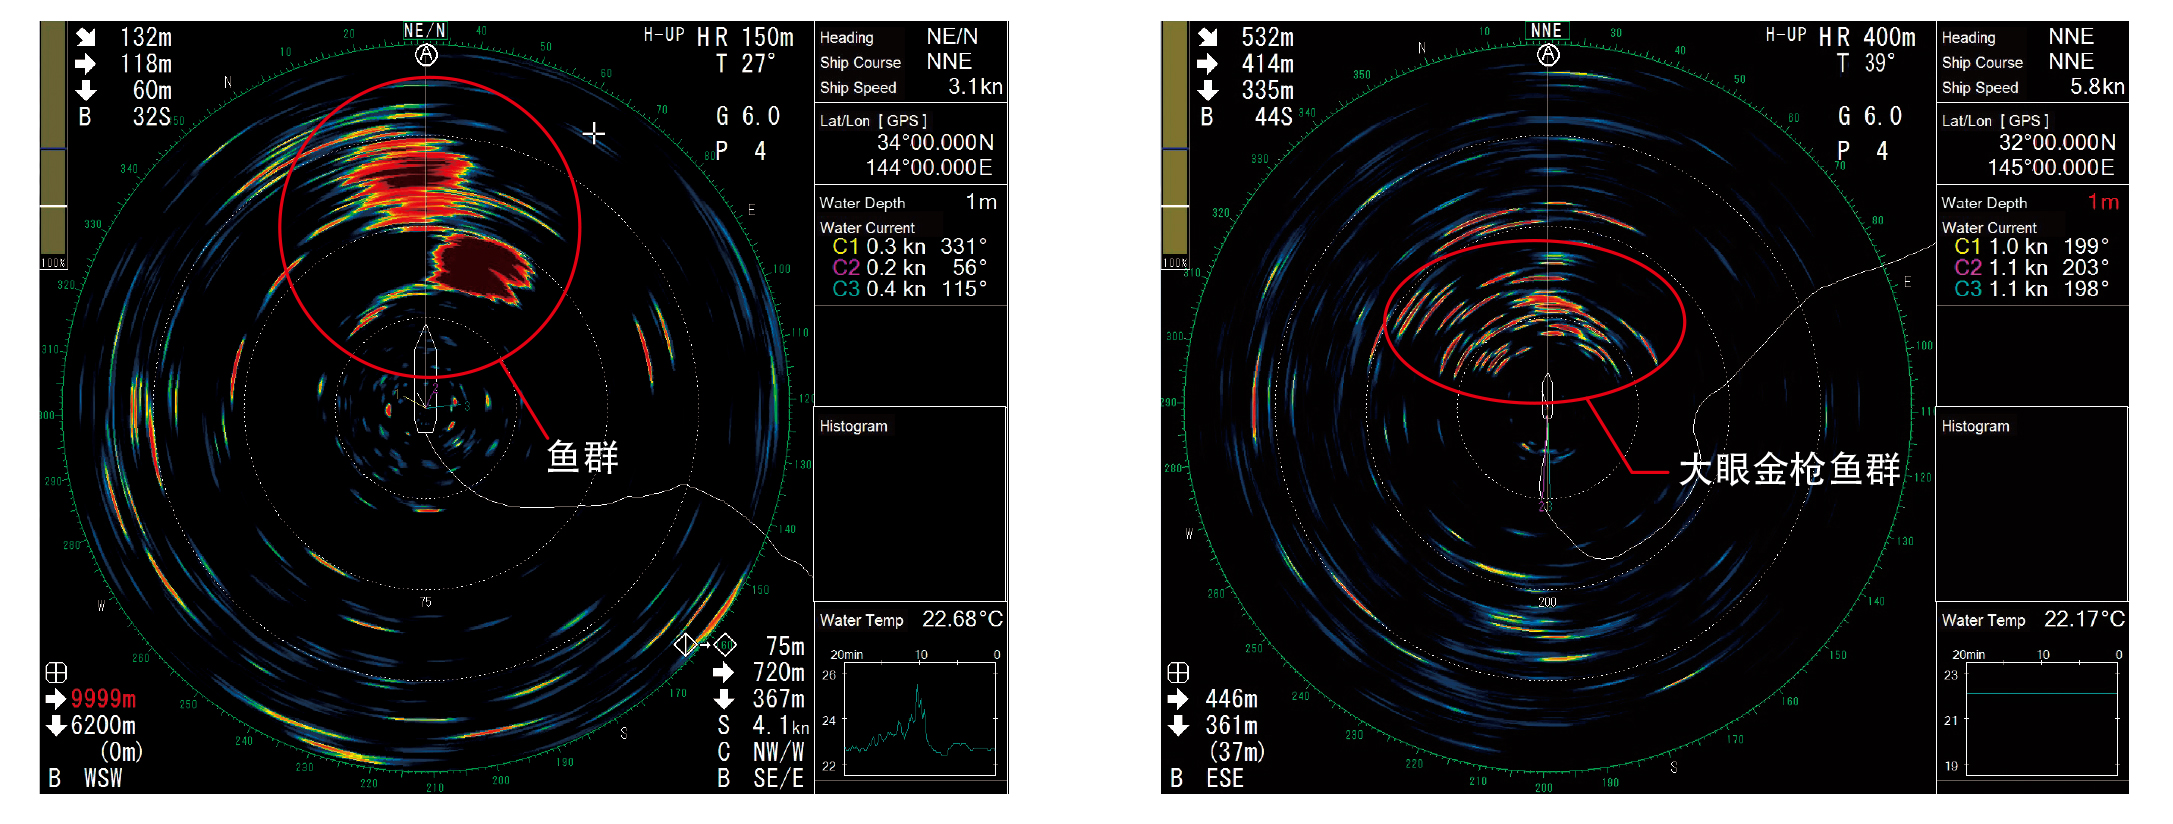Click the horizontal range arrow beside 118m

click(86, 64)
